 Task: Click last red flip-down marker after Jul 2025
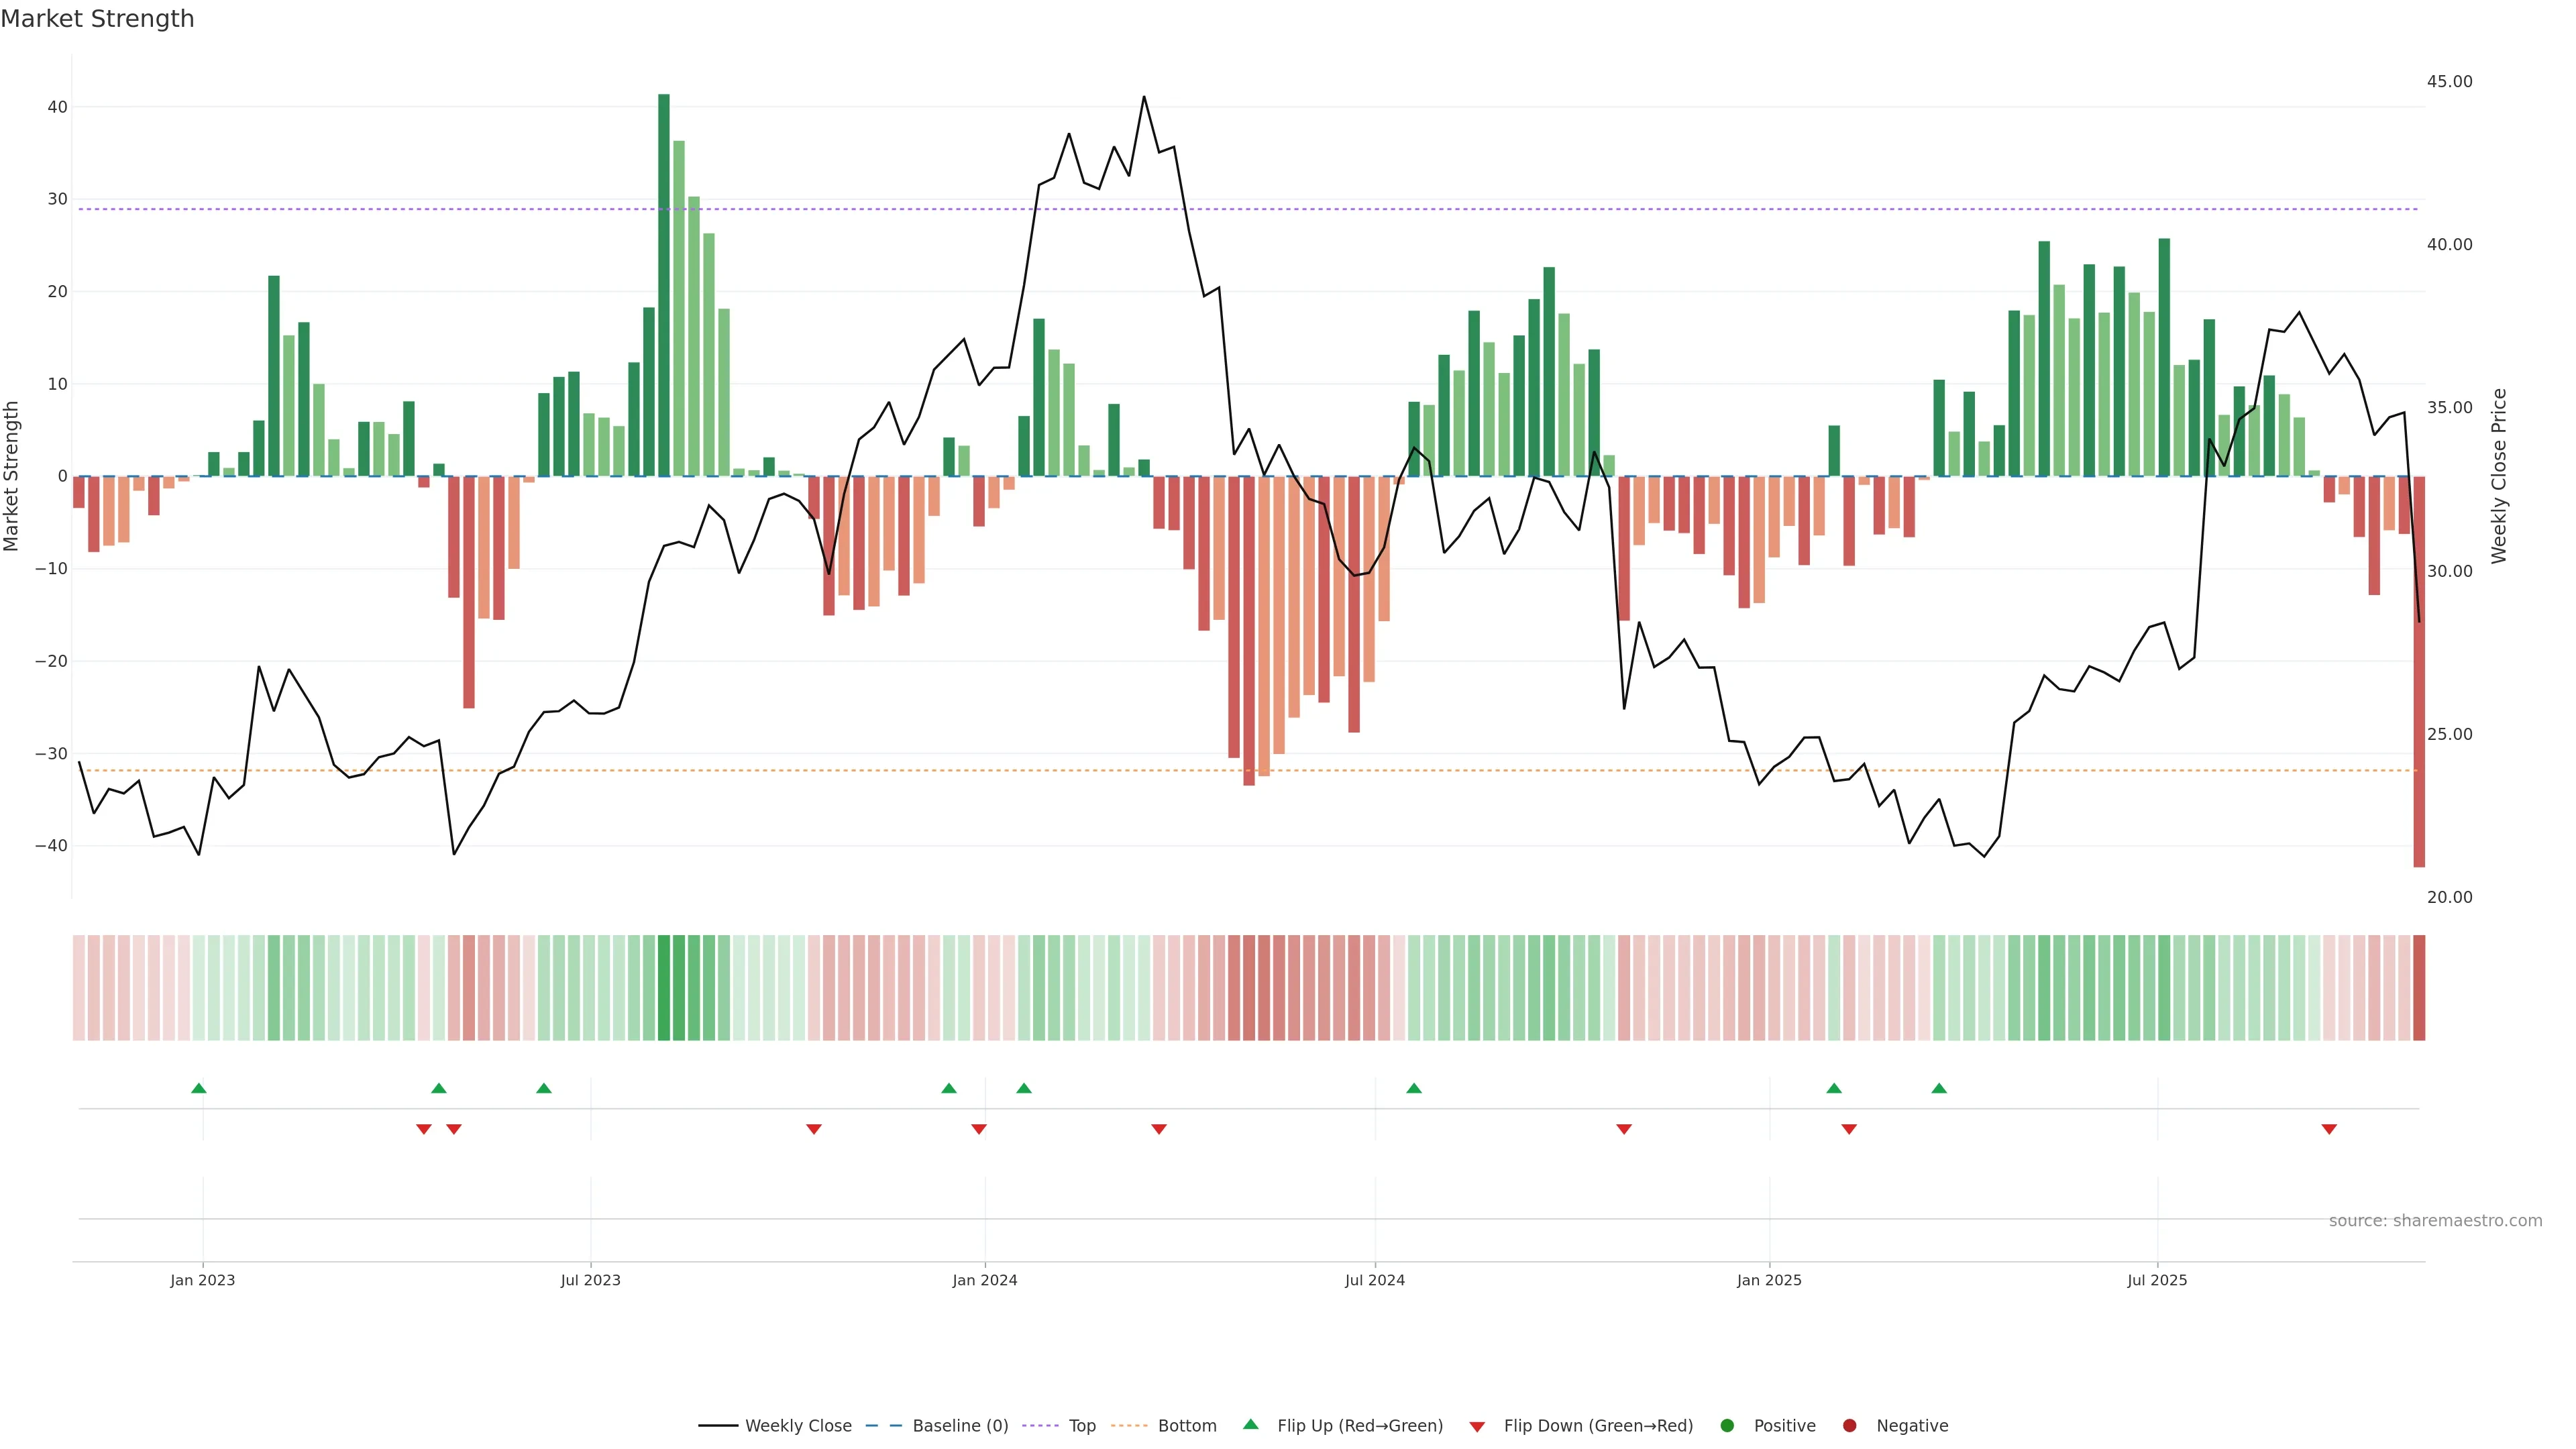(x=2329, y=1129)
